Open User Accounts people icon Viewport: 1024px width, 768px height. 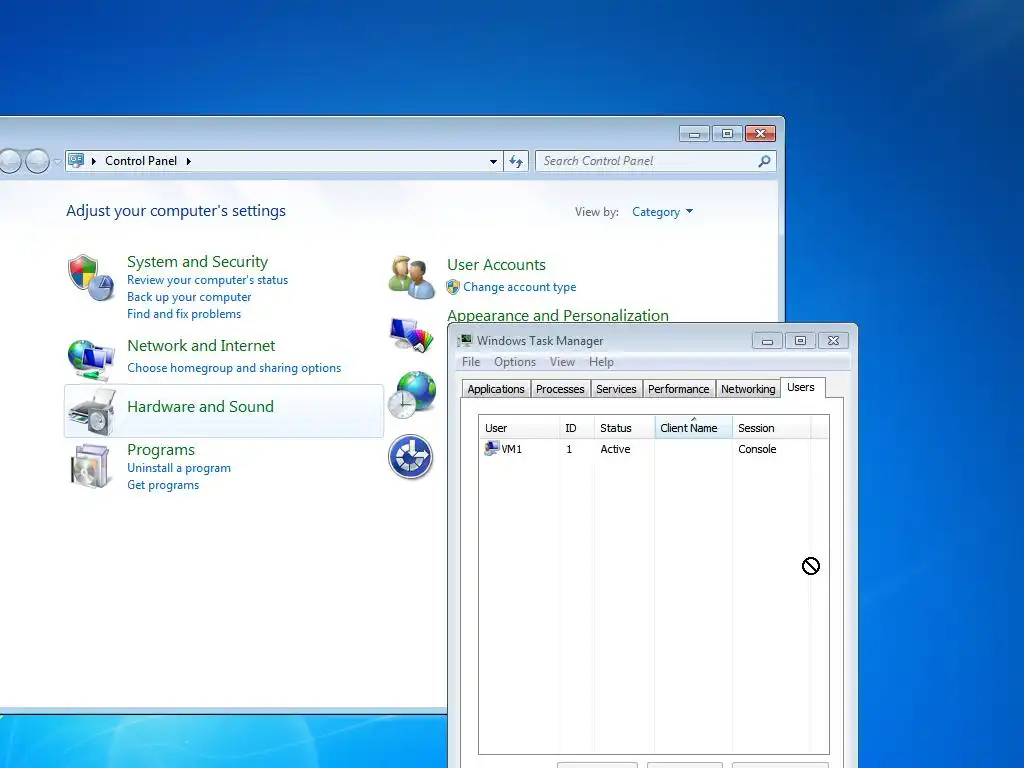pyautogui.click(x=411, y=278)
